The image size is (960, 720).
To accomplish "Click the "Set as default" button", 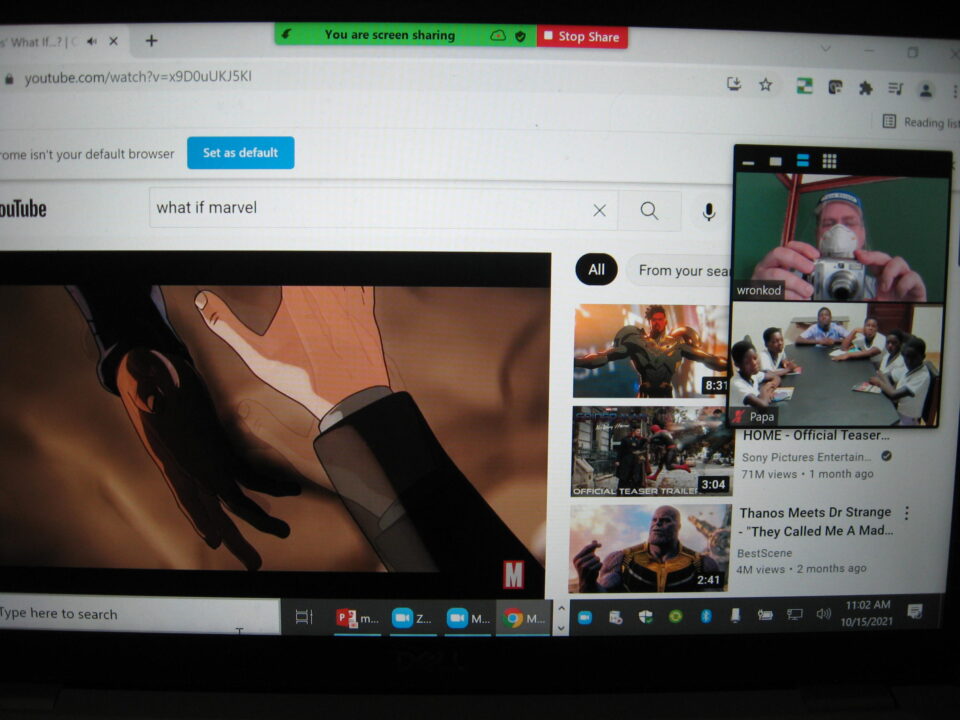I will (240, 153).
